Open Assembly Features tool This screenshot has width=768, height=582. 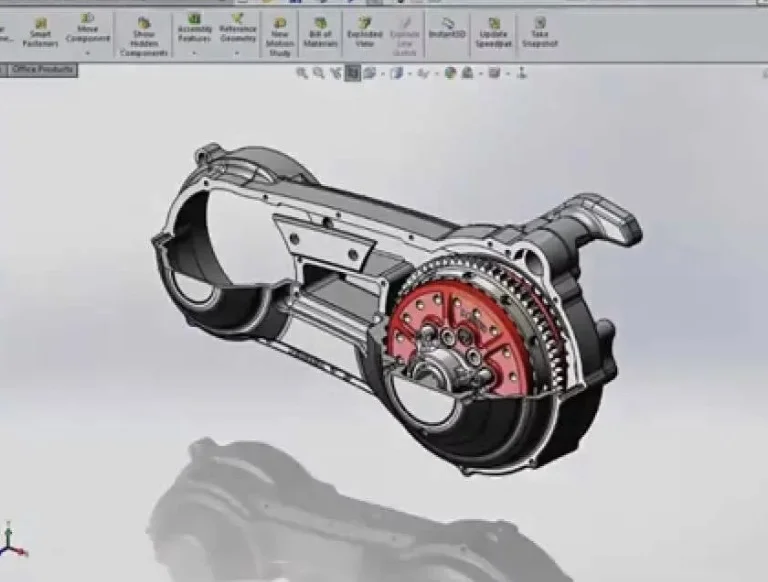coord(194,28)
